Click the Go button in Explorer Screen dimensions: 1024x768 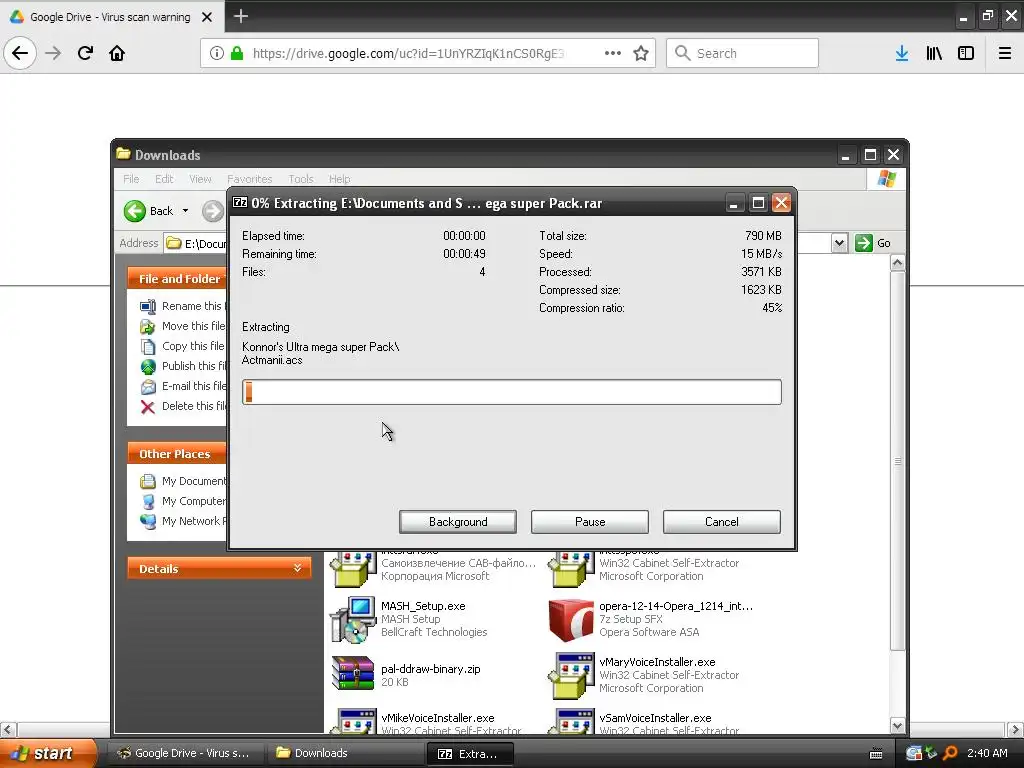pyautogui.click(x=872, y=243)
